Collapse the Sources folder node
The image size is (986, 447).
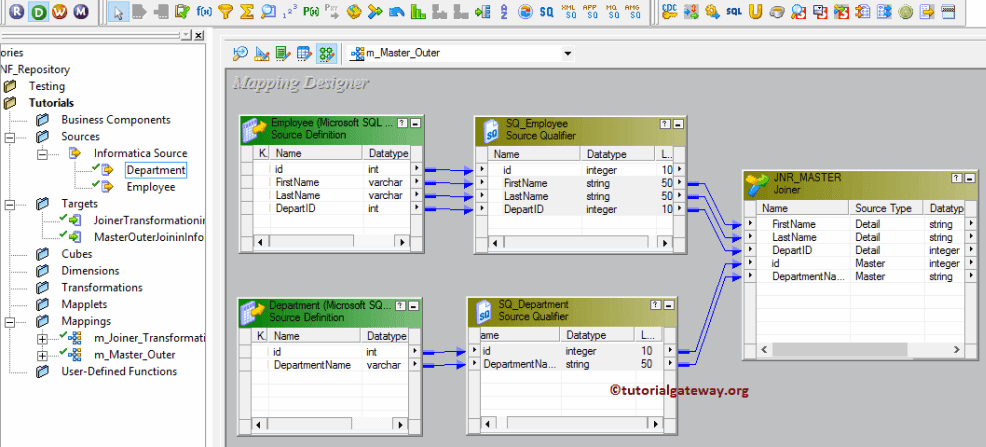pyautogui.click(x=10, y=136)
